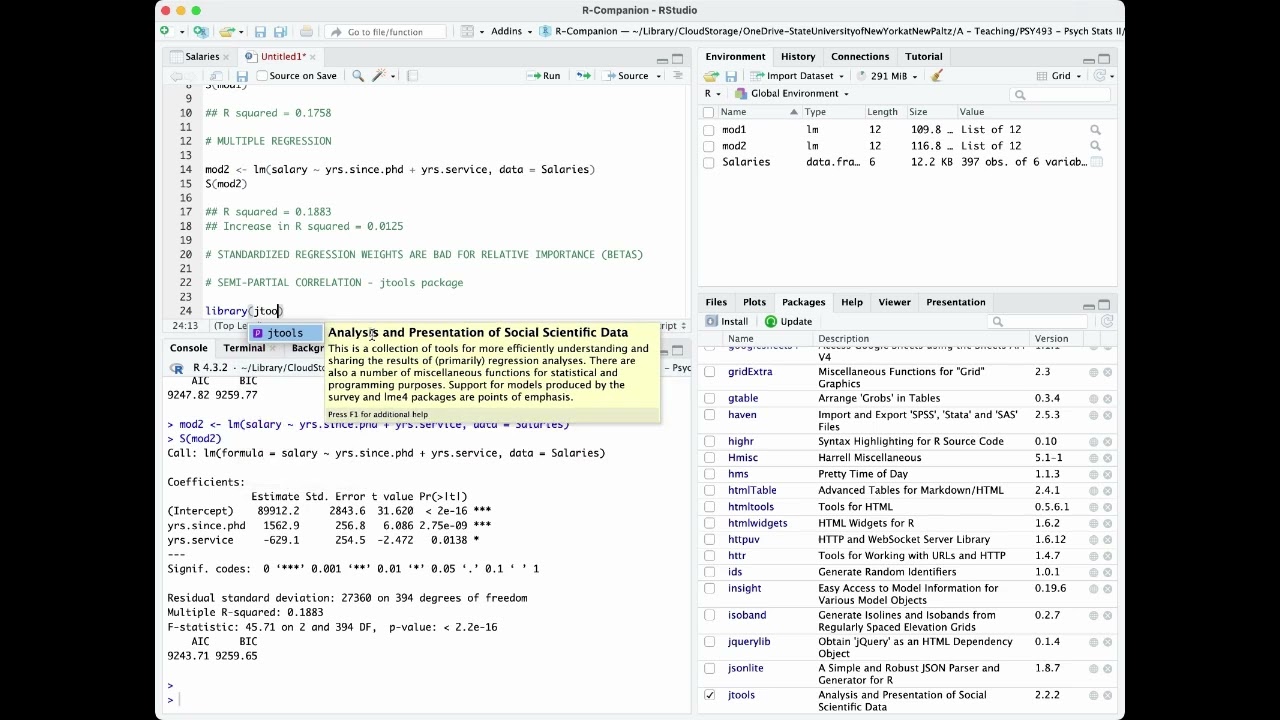Click the Packages search field
Screen dimensions: 1280x720
point(1038,322)
